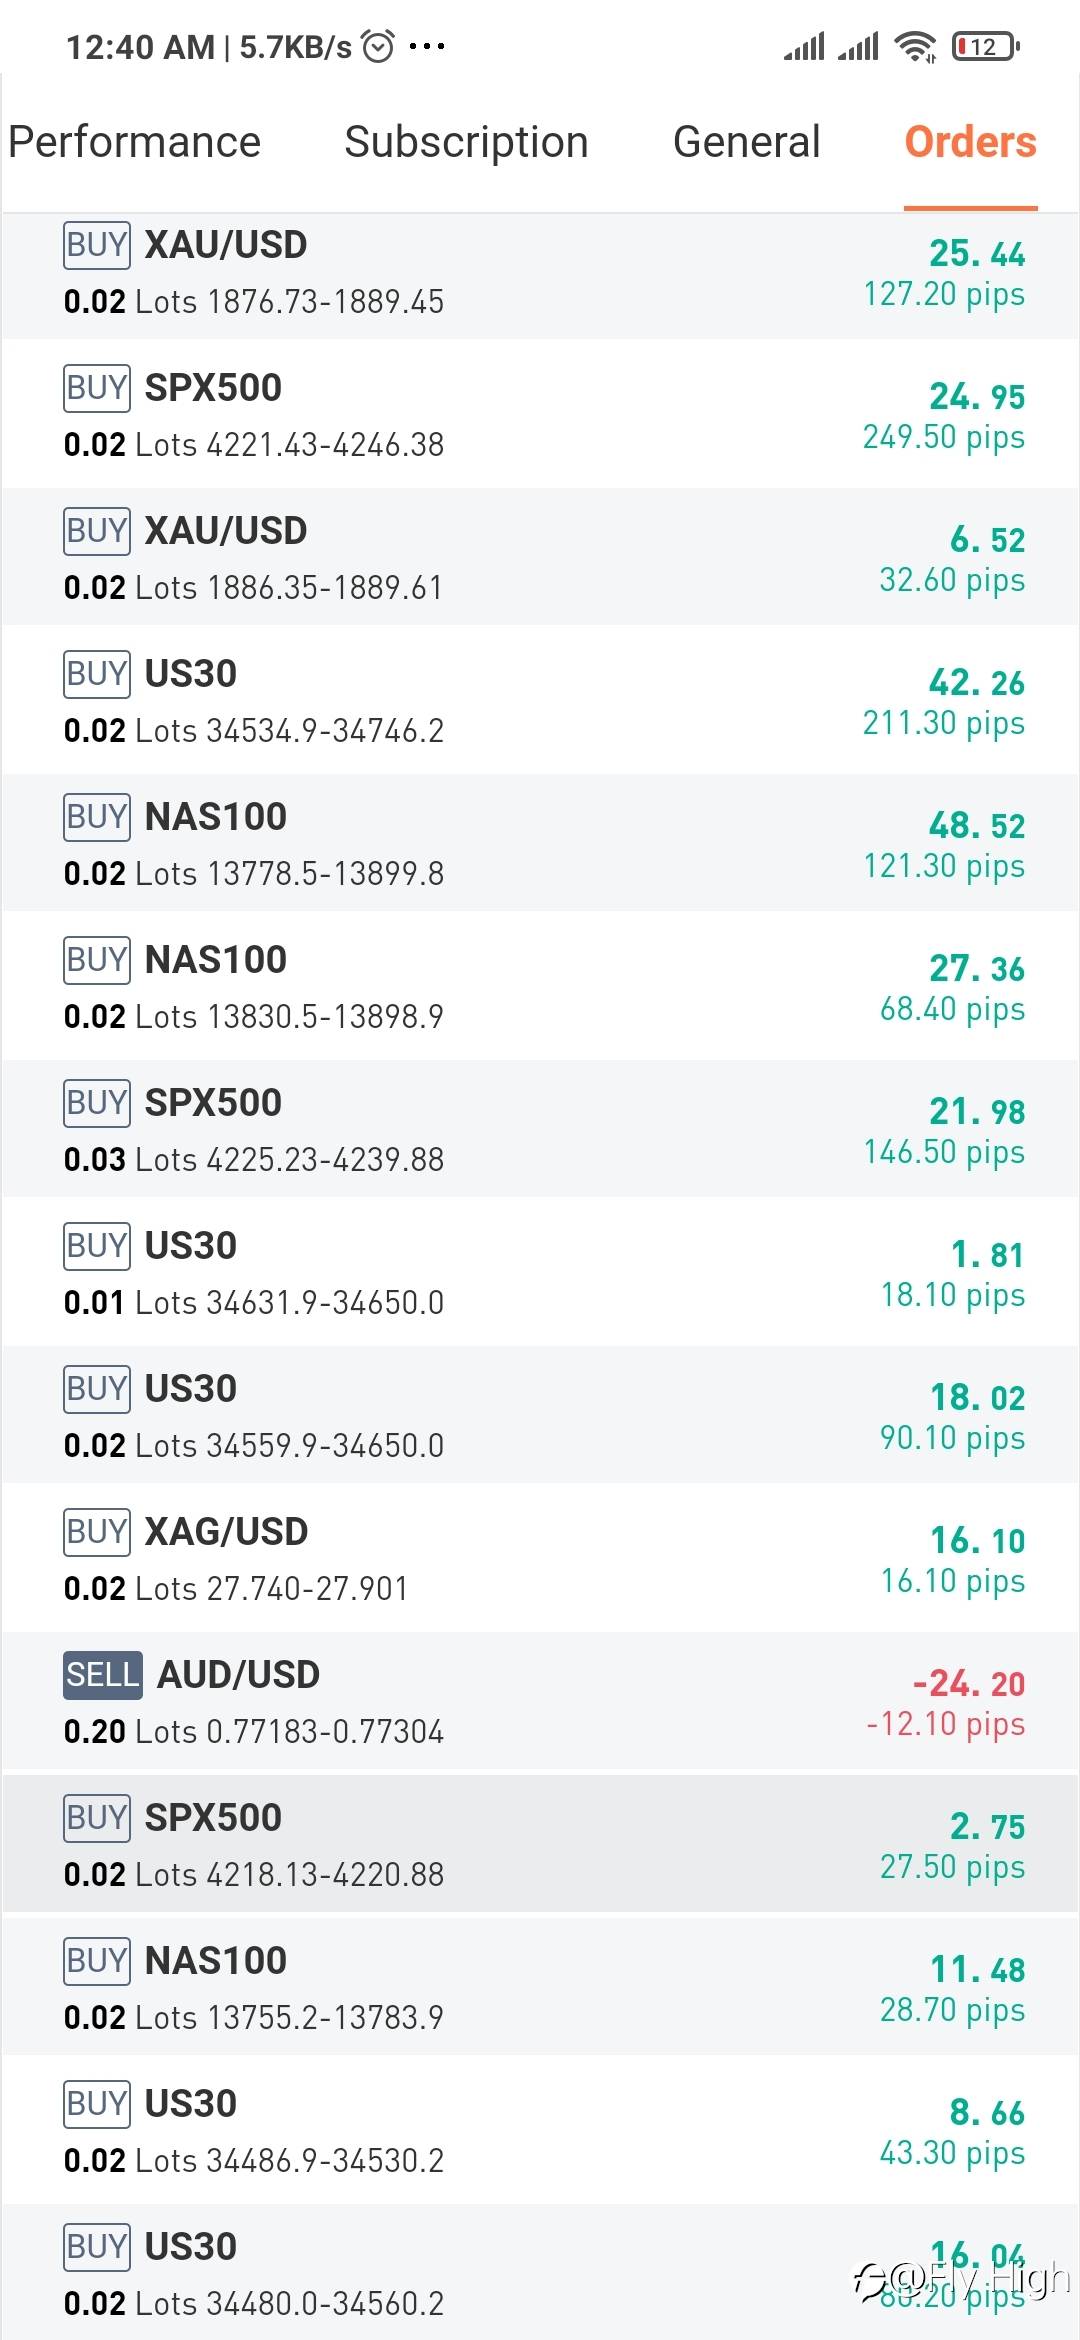Select the General tab
Viewport: 1080px width, 2340px height.
tap(746, 142)
